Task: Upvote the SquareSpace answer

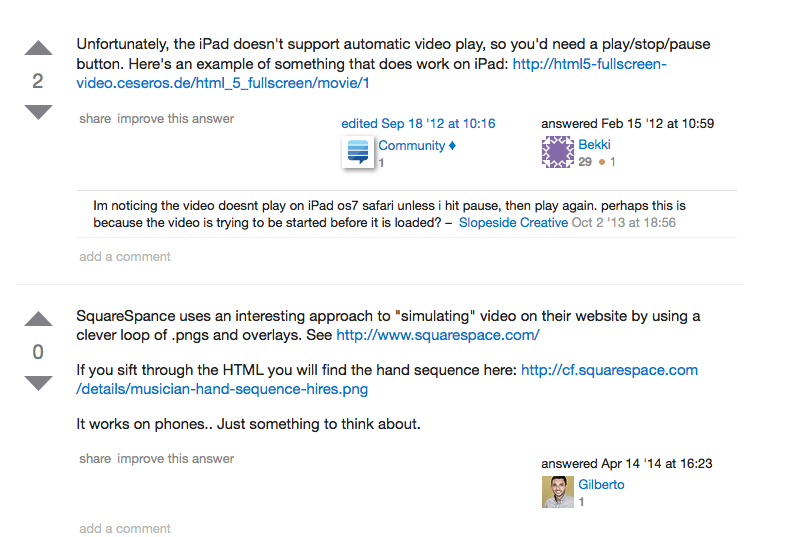Action: pyautogui.click(x=38, y=319)
